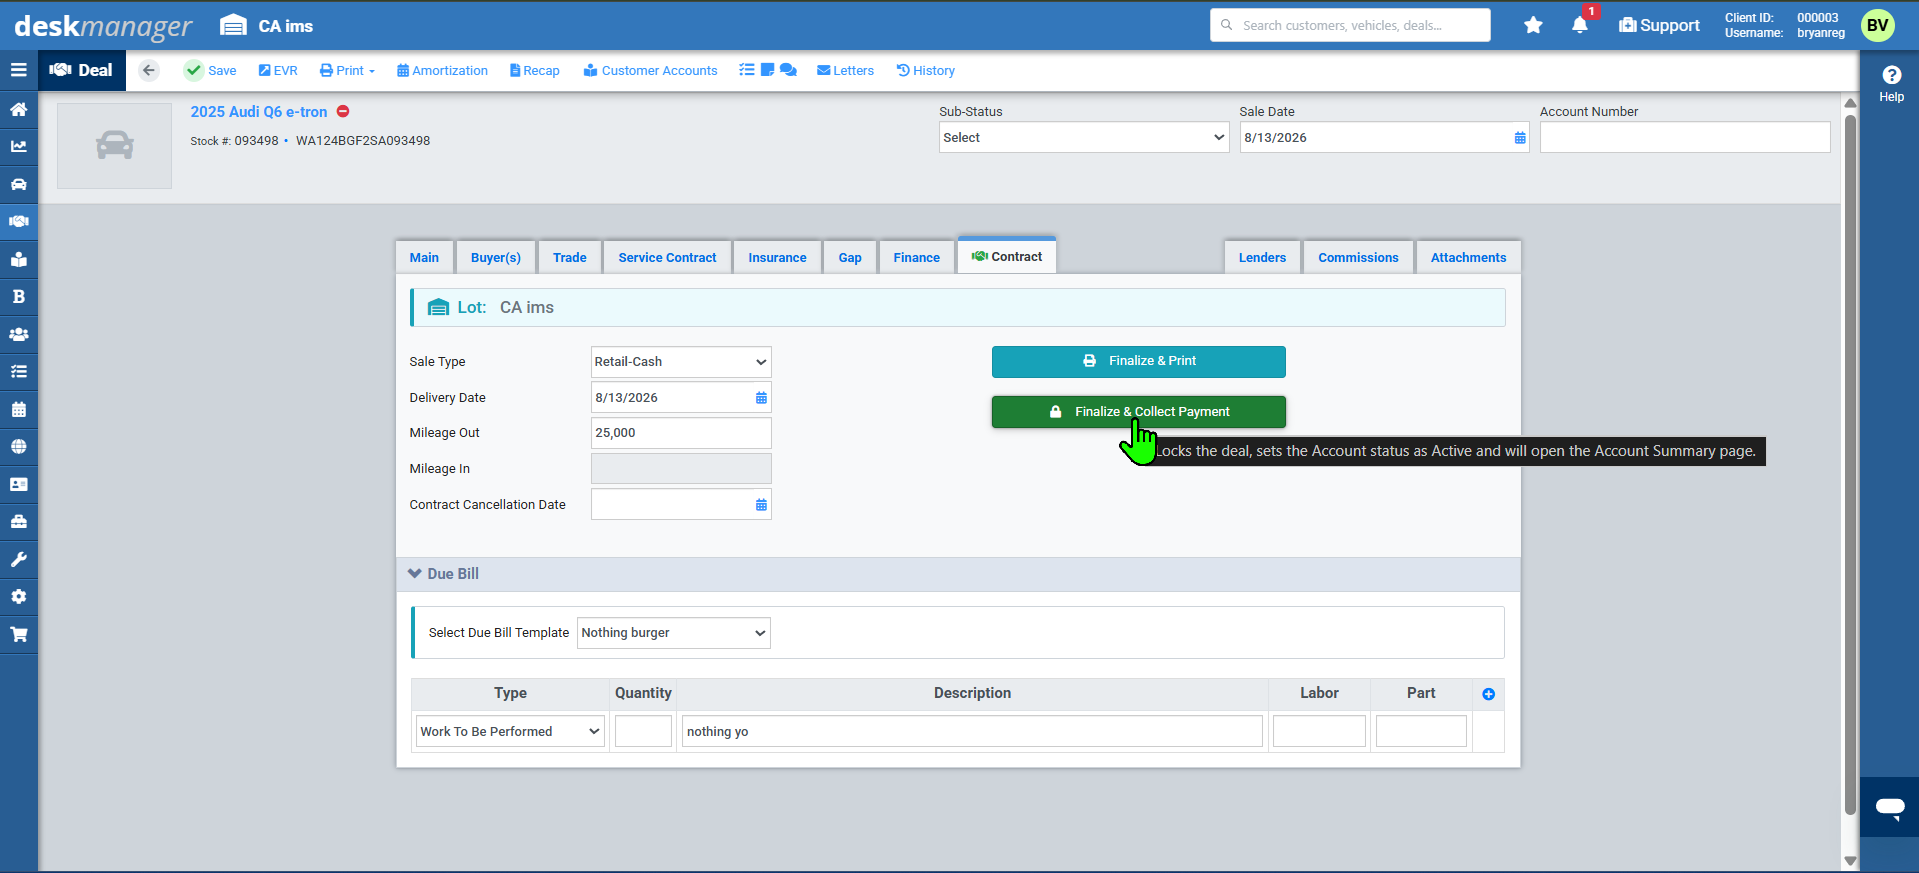Open the Sale Date calendar picker
This screenshot has width=1919, height=873.
(1520, 138)
